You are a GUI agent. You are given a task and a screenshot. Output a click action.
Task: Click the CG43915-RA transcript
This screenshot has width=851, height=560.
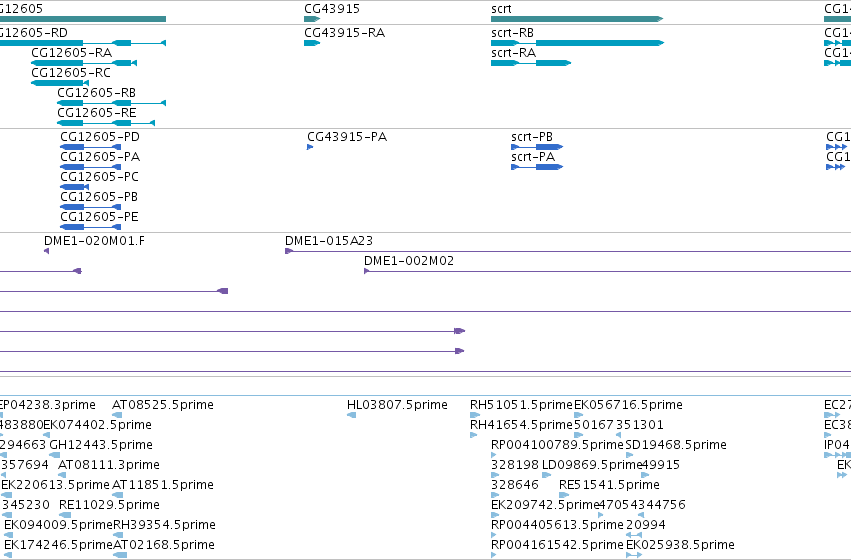tap(312, 43)
